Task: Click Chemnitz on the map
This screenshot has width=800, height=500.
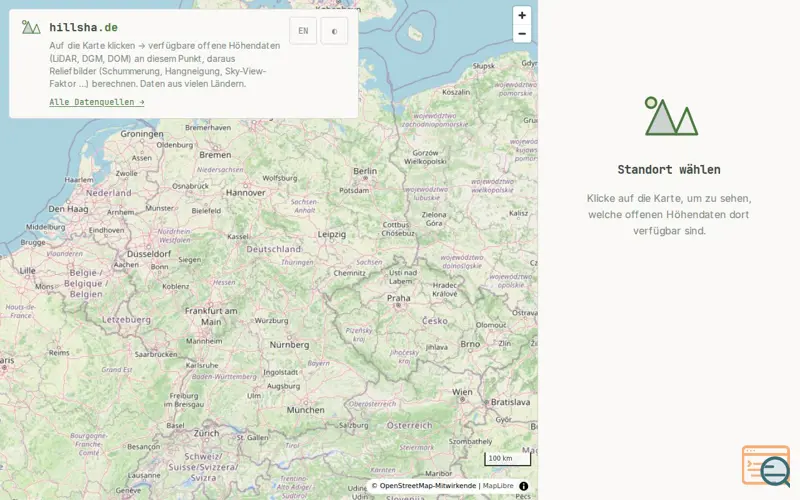Action: [349, 273]
